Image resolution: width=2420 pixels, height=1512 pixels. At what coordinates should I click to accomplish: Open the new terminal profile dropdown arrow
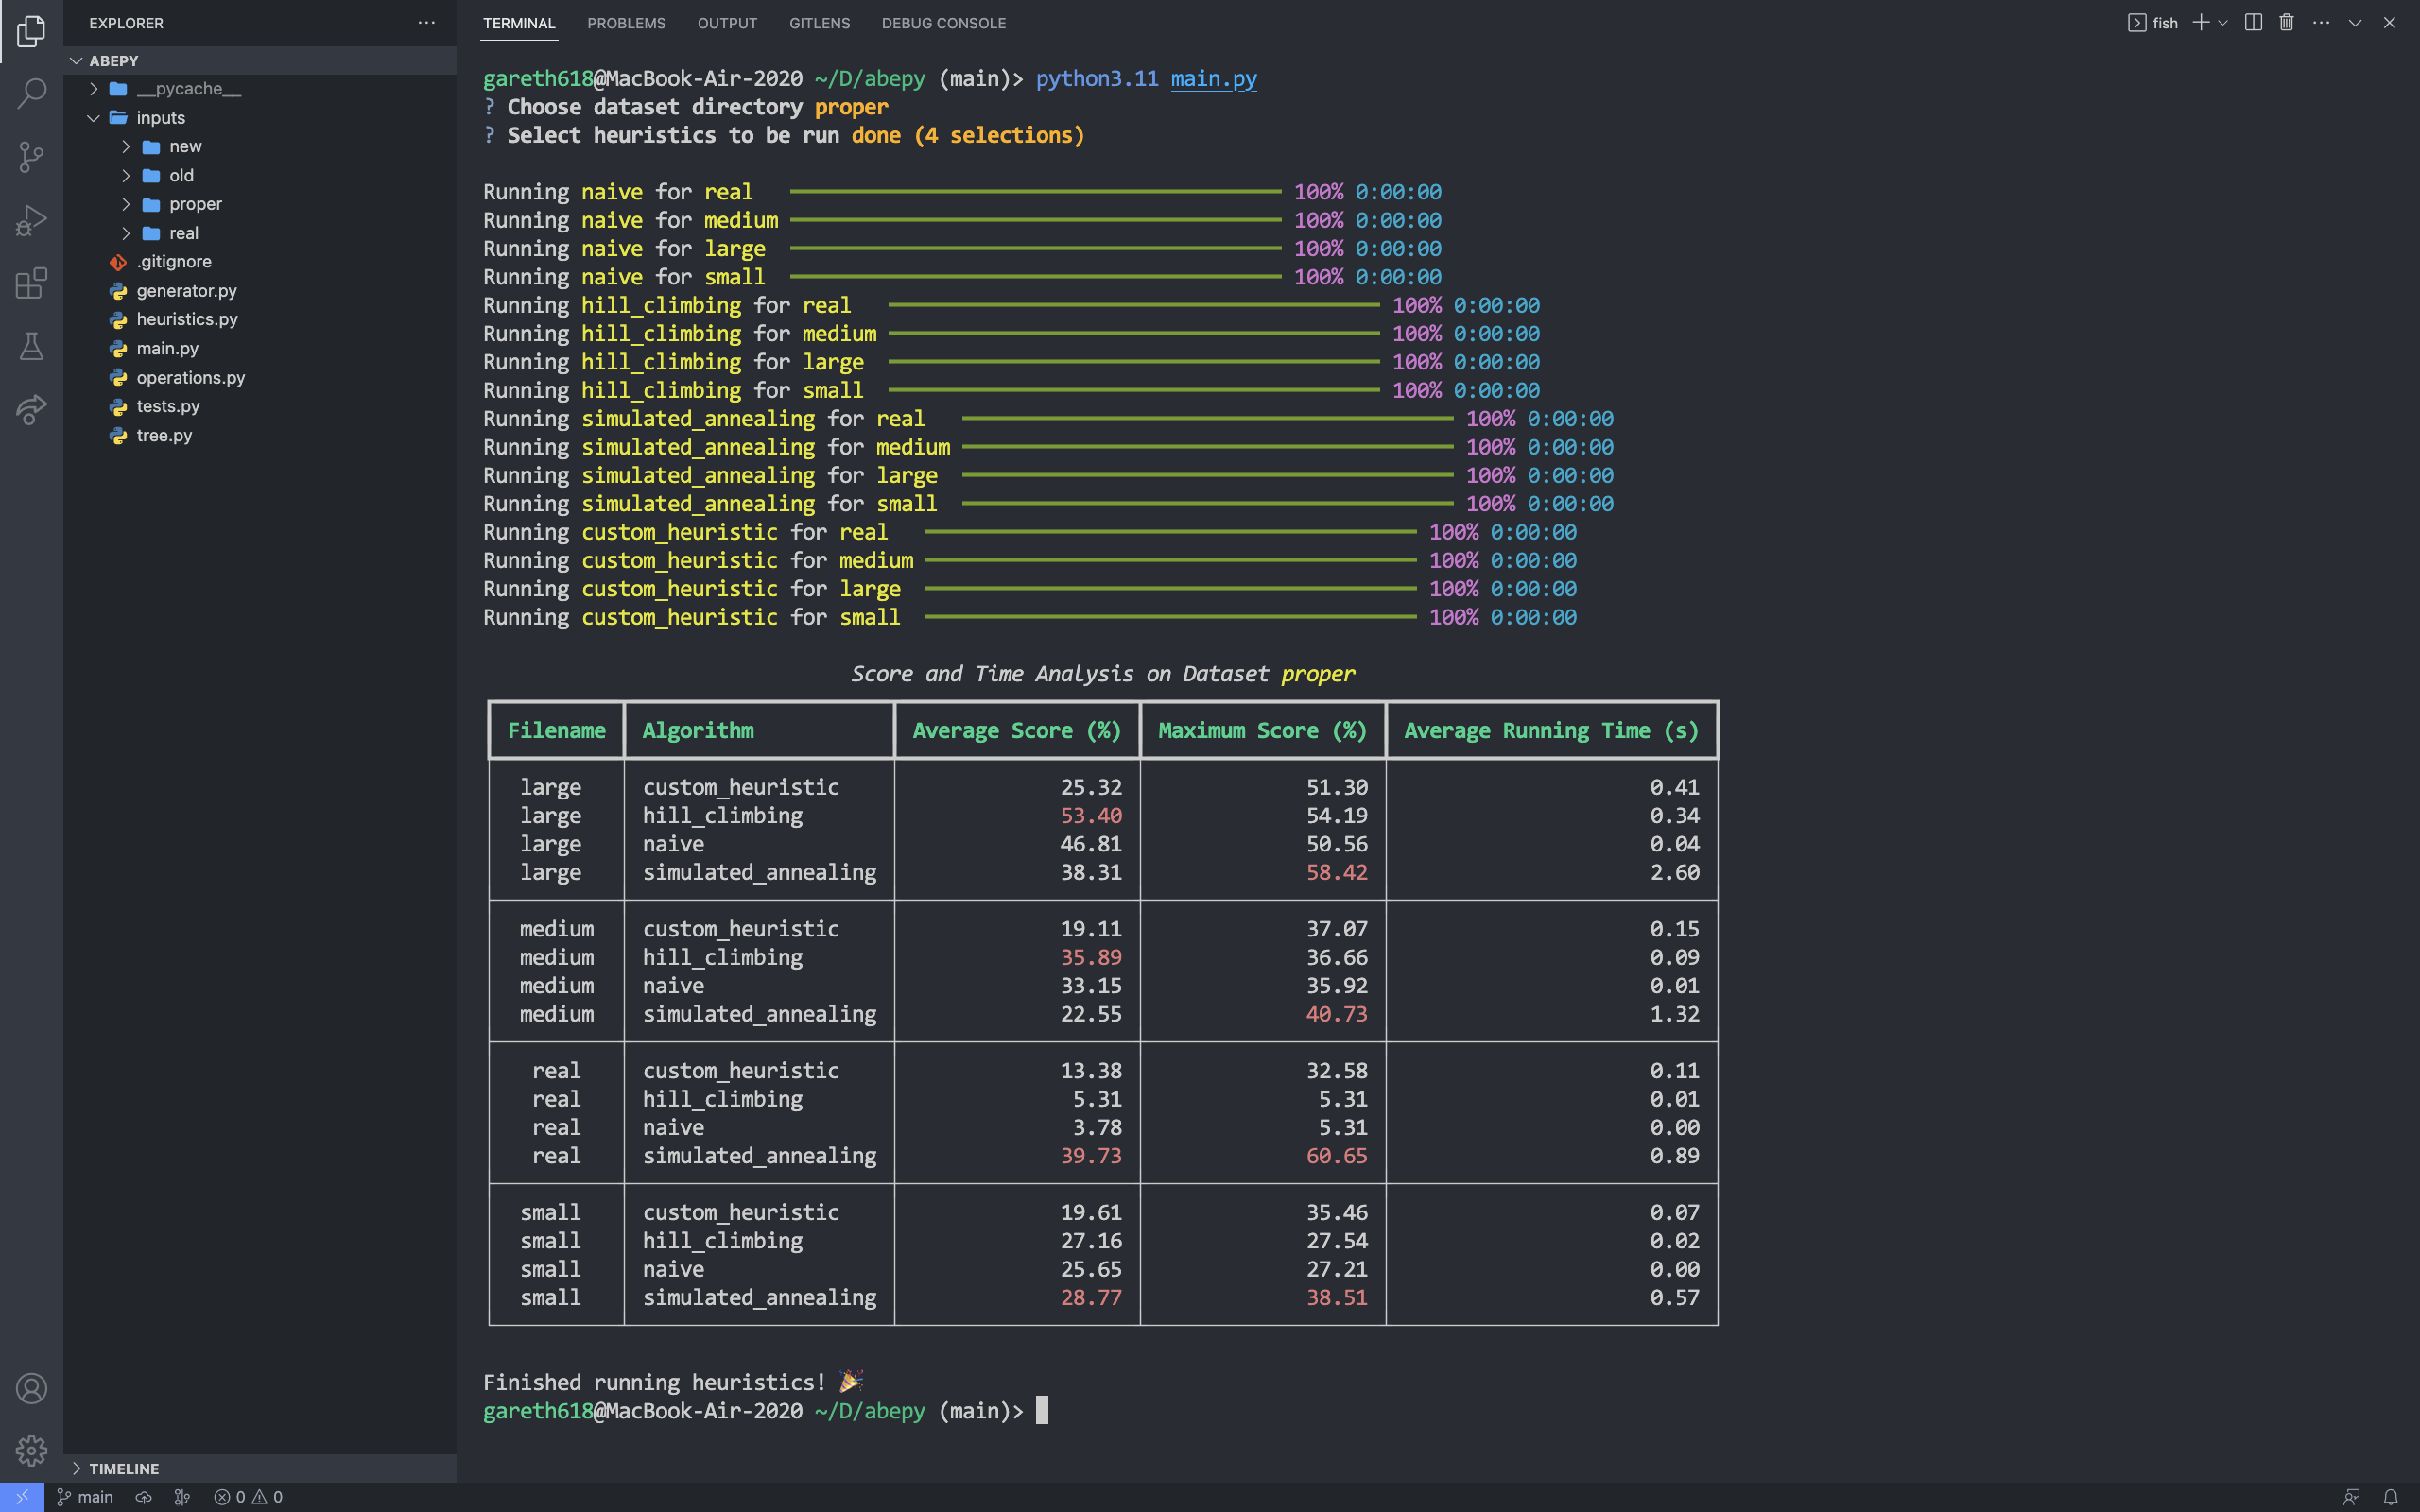(x=2223, y=23)
